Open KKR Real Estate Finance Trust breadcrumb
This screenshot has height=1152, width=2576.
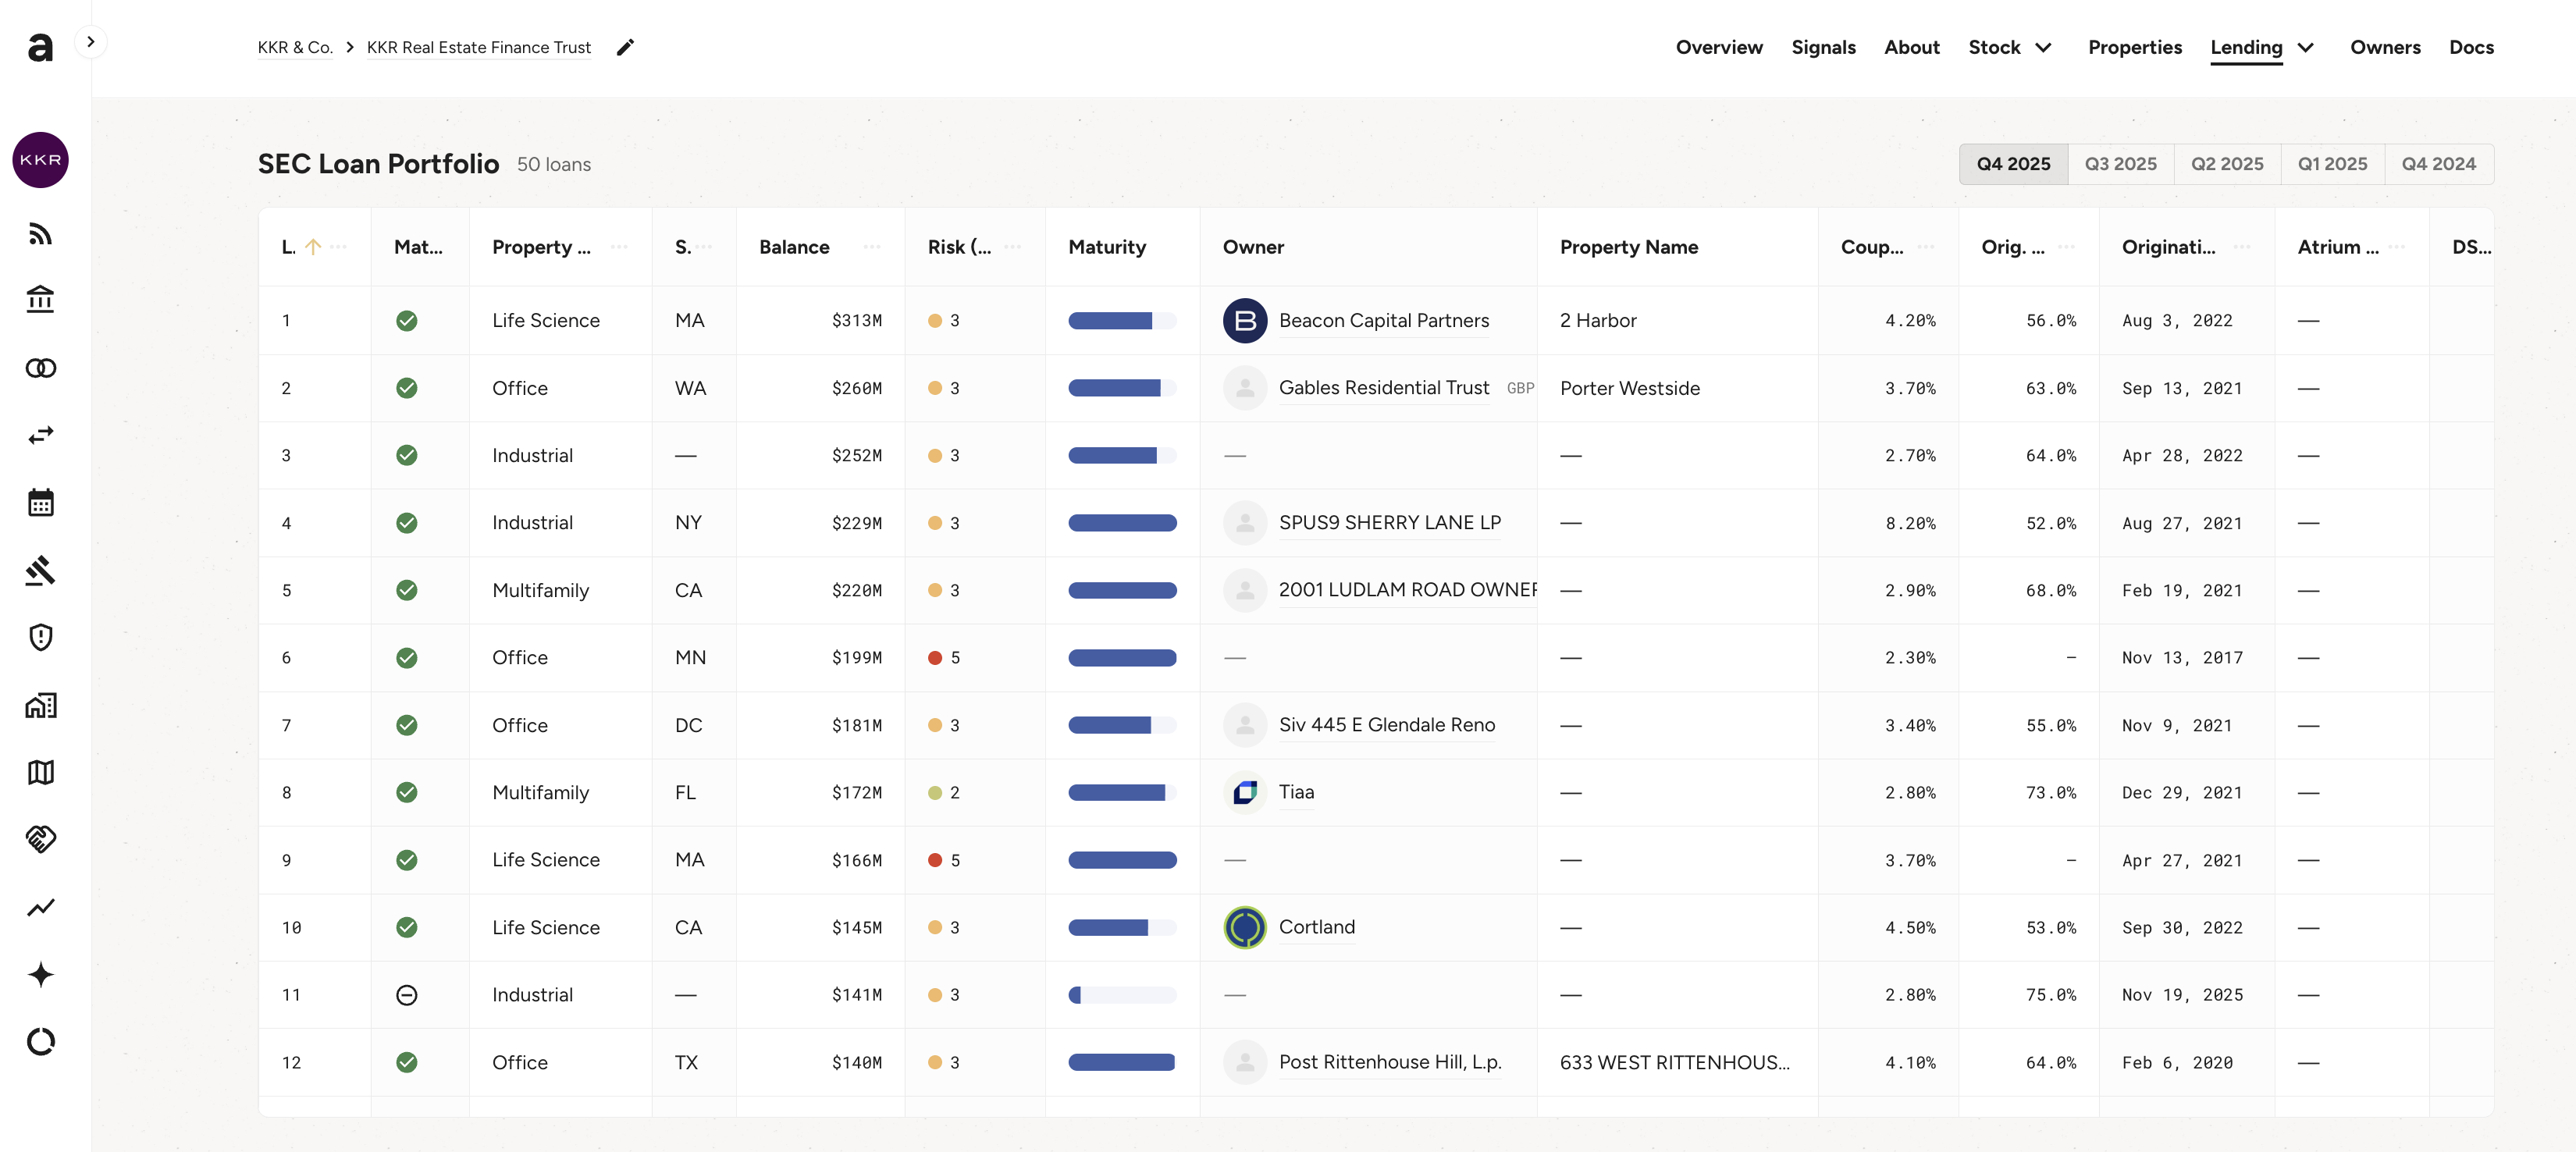pyautogui.click(x=479, y=47)
